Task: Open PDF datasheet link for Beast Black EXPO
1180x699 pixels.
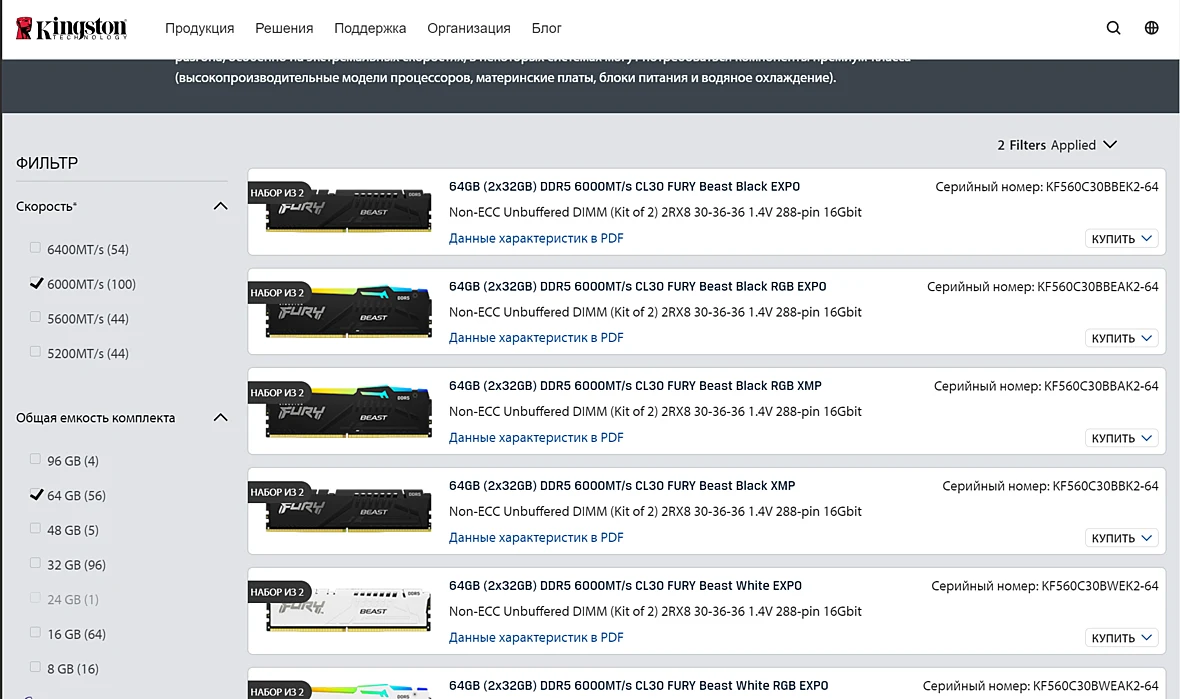Action: pyautogui.click(x=536, y=238)
